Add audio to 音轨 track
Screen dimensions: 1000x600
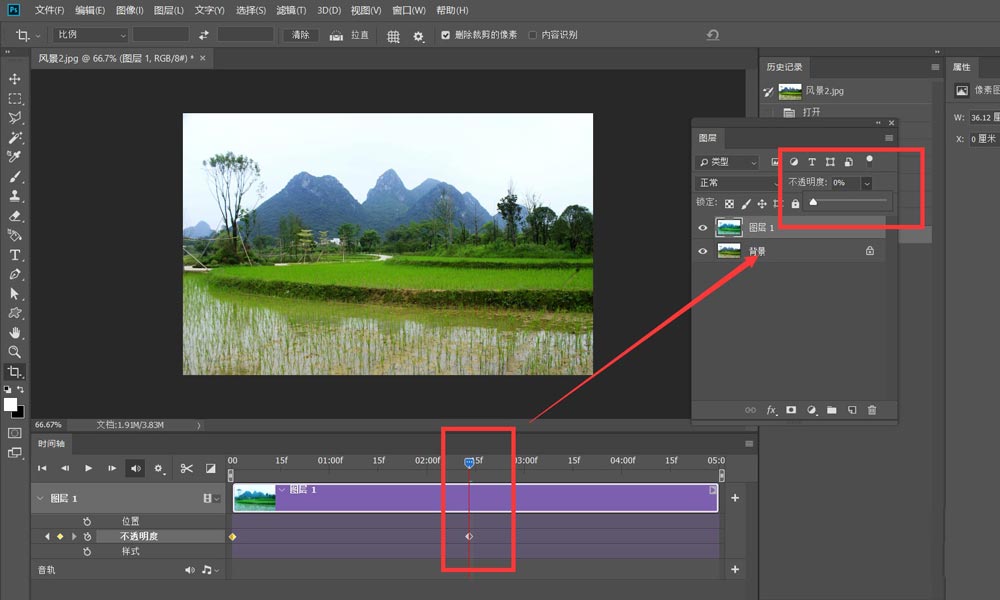pyautogui.click(x=735, y=569)
